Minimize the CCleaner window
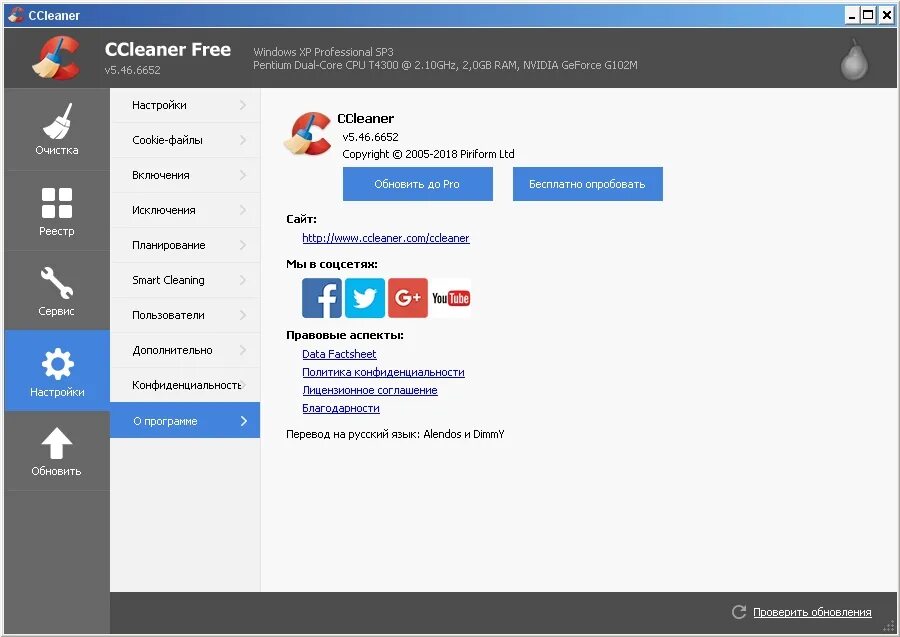The height and width of the screenshot is (637, 900). (x=852, y=15)
